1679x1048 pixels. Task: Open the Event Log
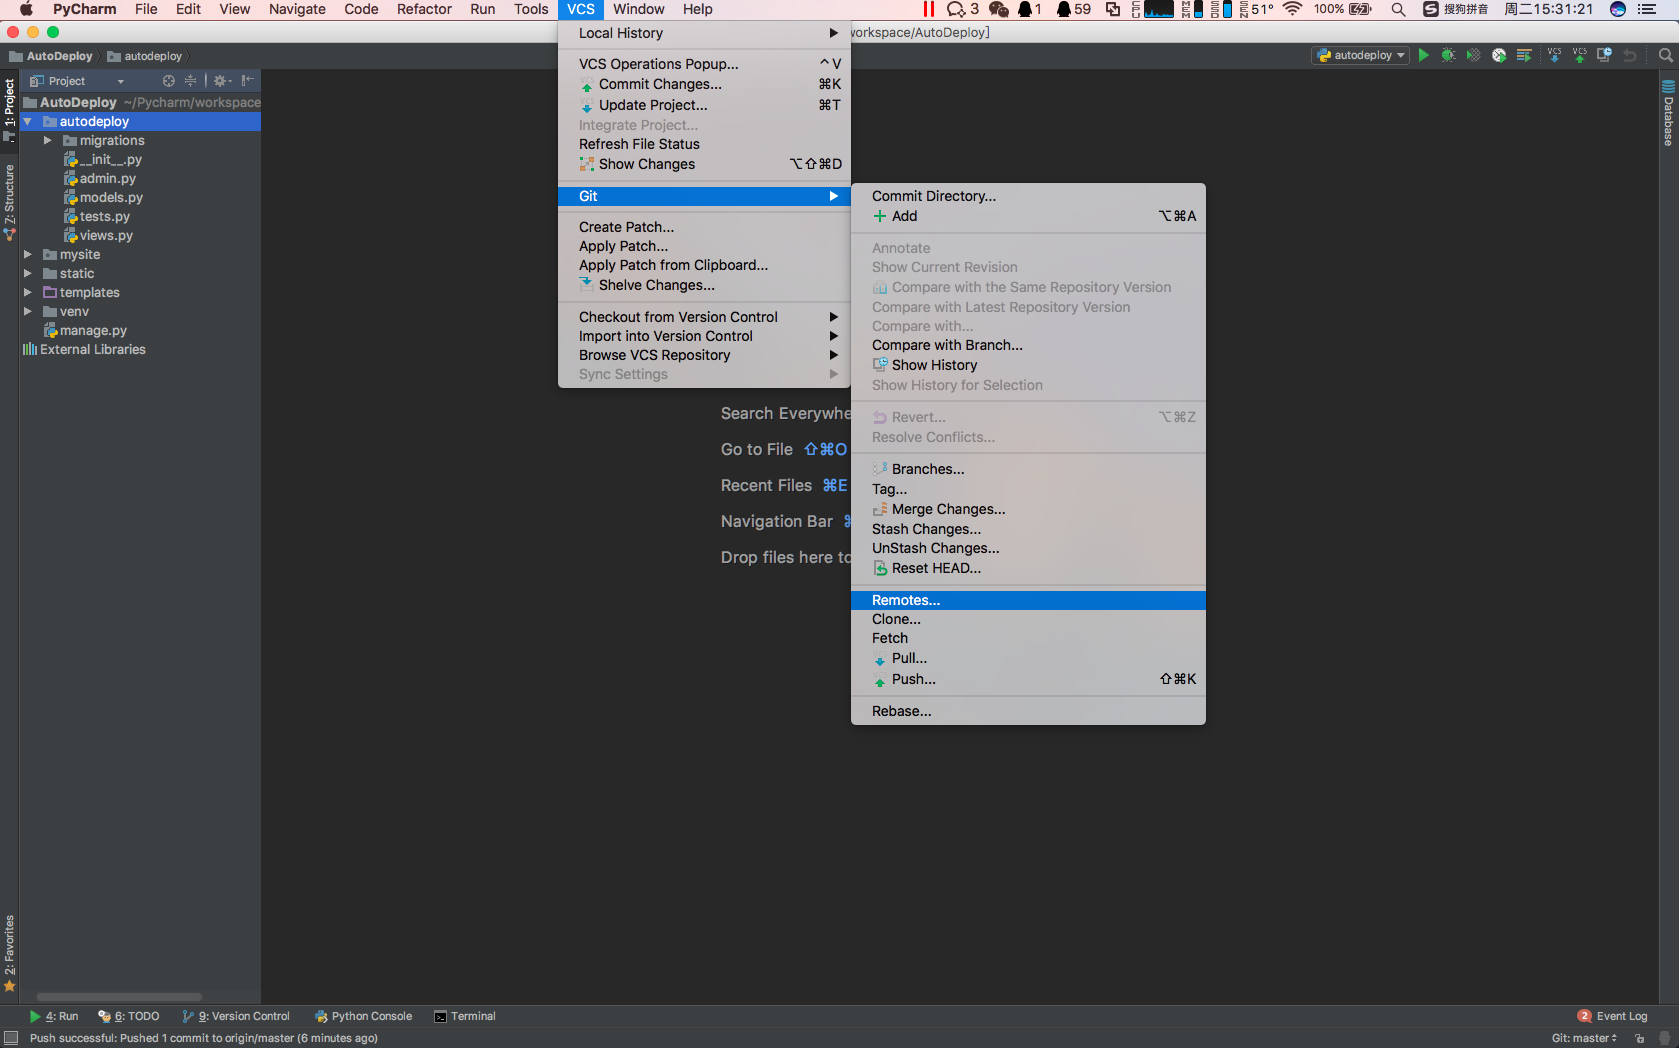(x=1612, y=1016)
